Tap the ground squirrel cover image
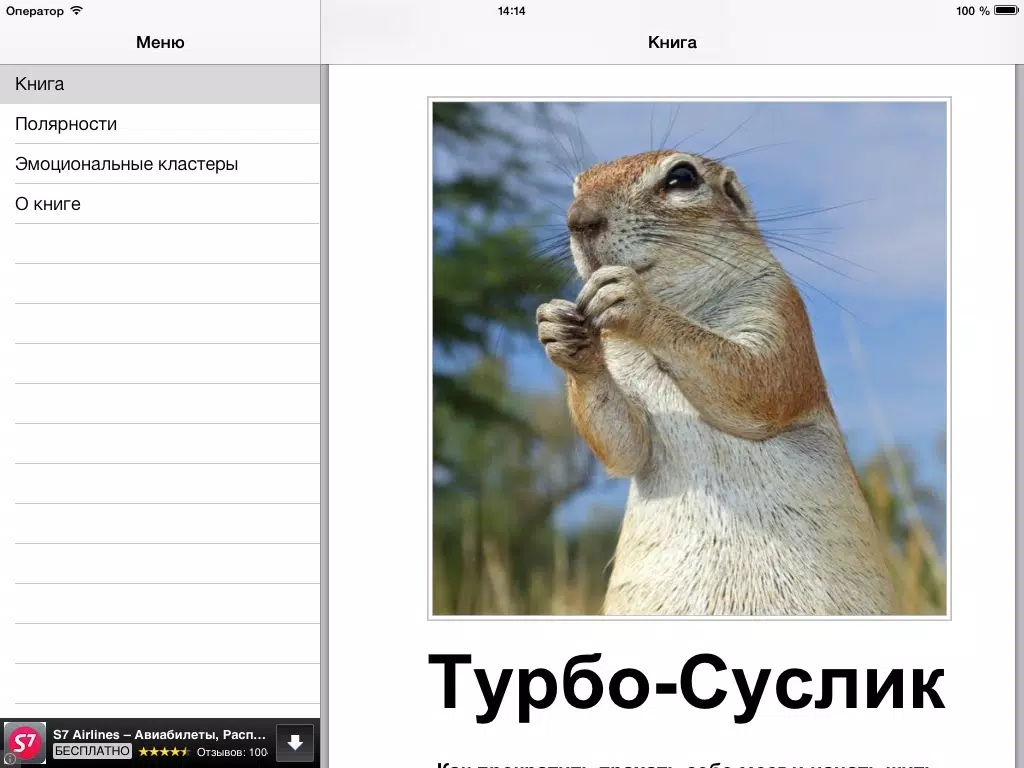The width and height of the screenshot is (1024, 768). point(689,358)
